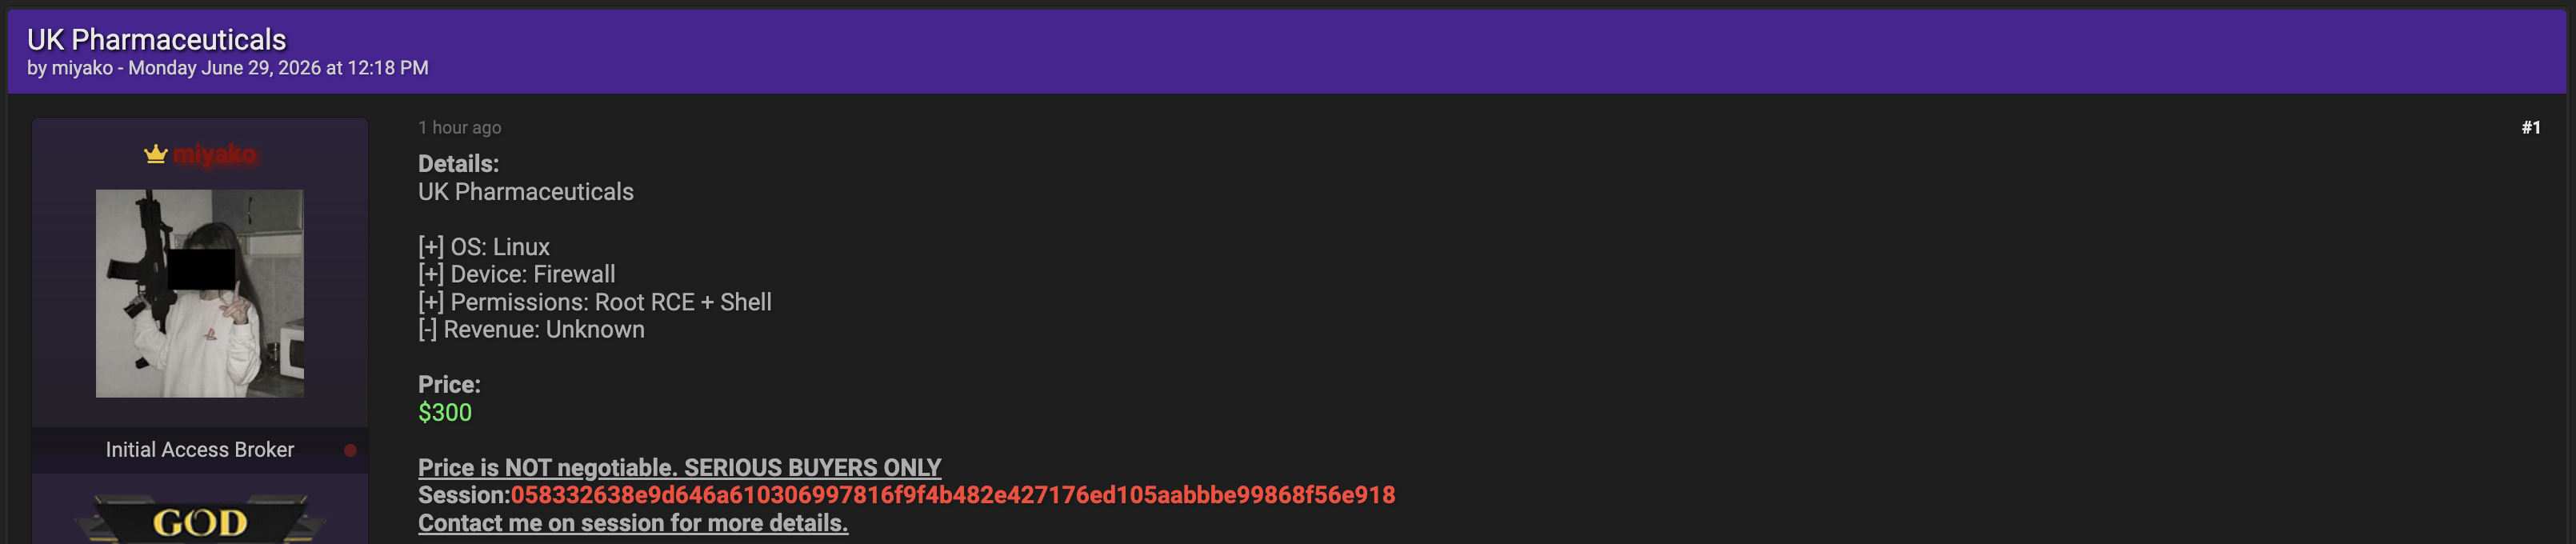Click the 'Details:' heading
The width and height of the screenshot is (2576, 544).
point(458,164)
